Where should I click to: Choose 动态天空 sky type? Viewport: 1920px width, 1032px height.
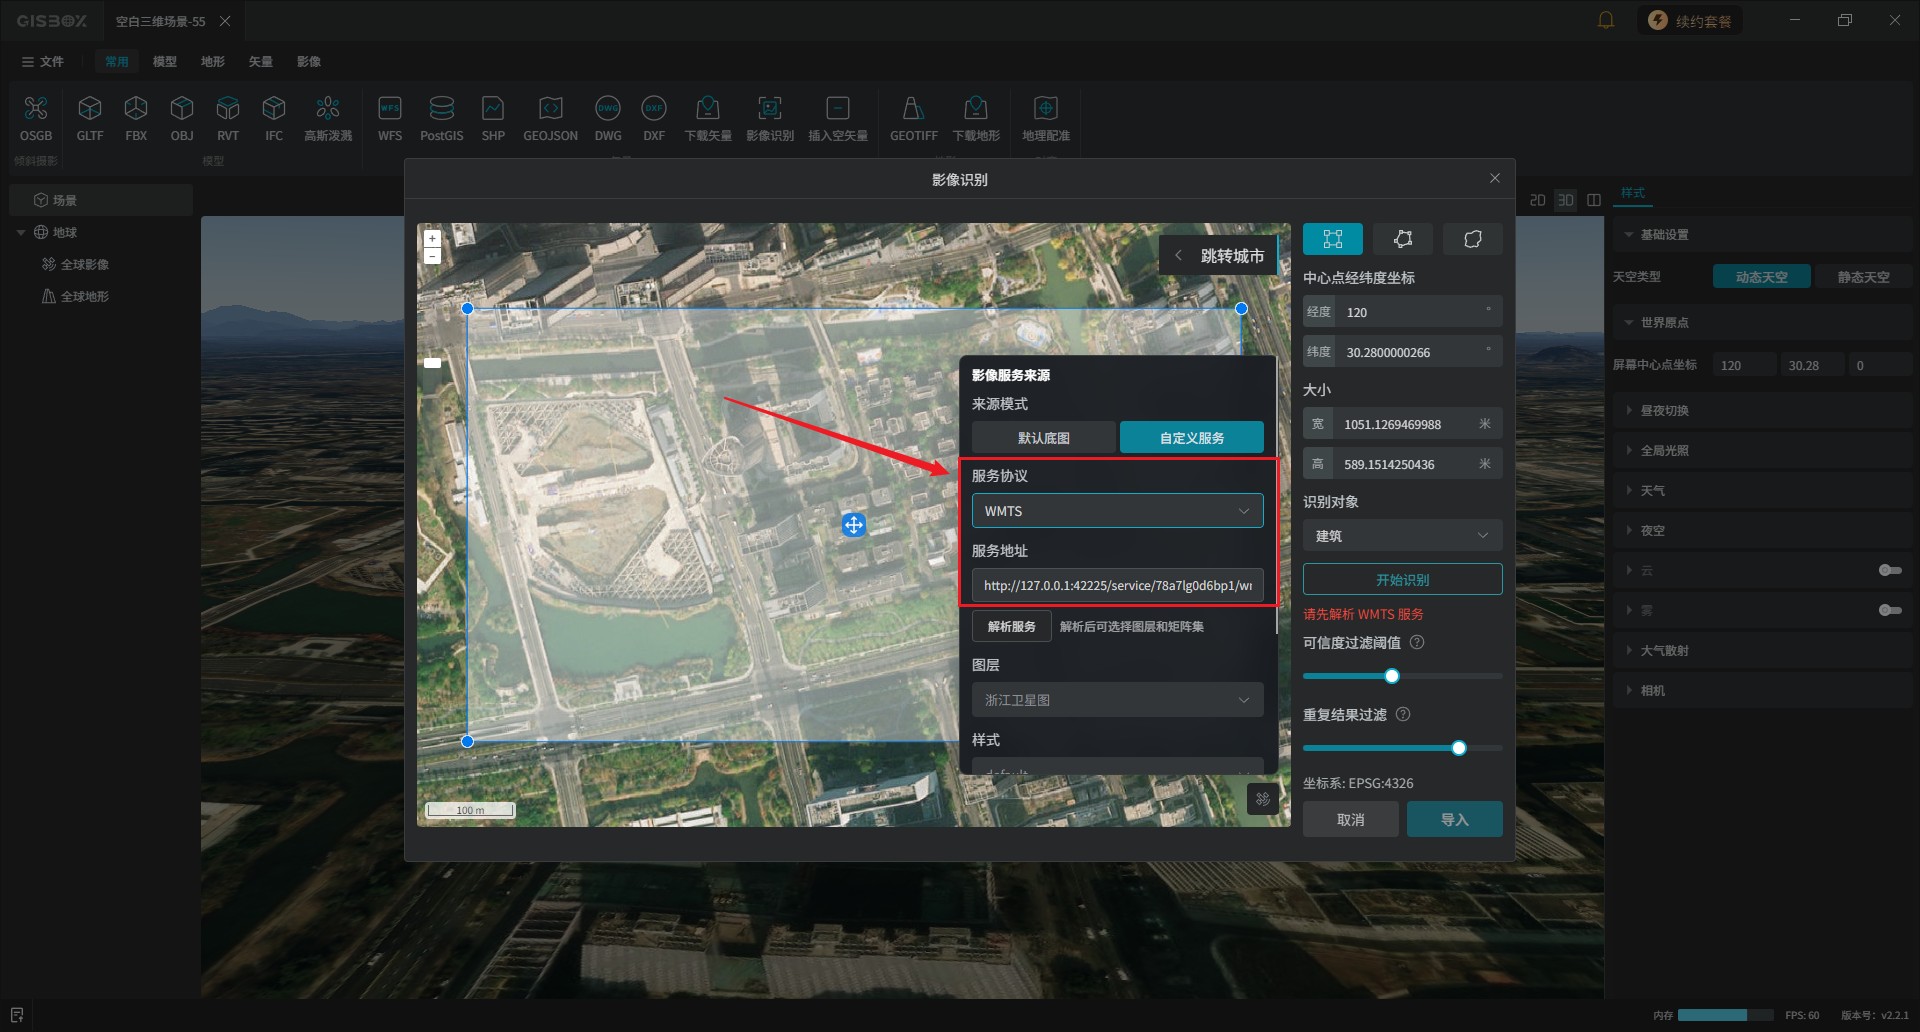[1762, 277]
